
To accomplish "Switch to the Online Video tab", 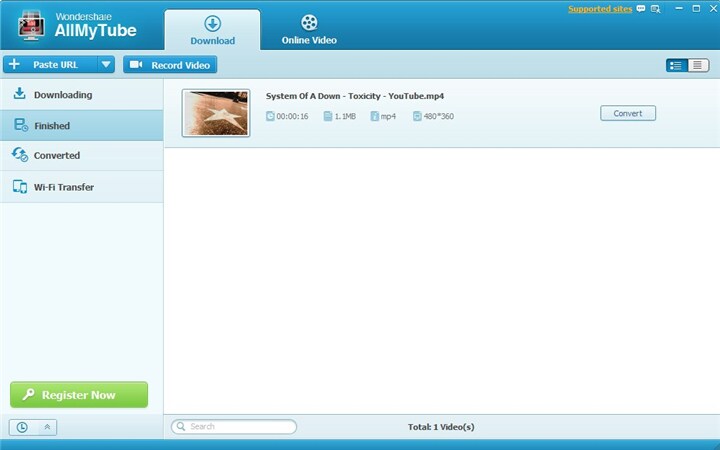I will click(309, 30).
